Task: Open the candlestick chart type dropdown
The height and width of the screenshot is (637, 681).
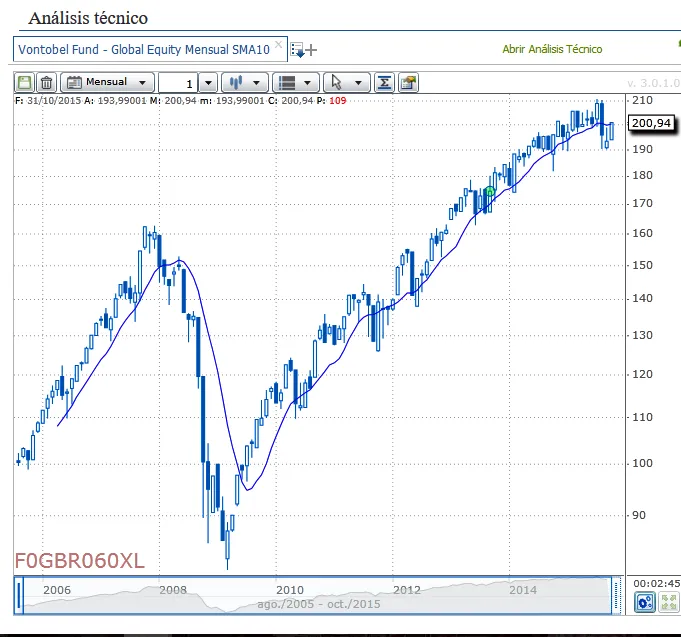Action: [245, 82]
